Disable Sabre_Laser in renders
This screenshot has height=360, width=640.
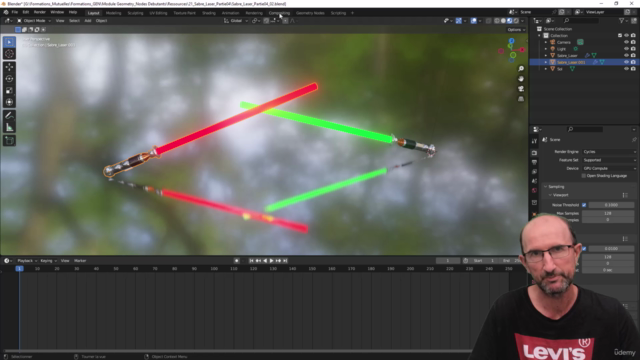(633, 56)
